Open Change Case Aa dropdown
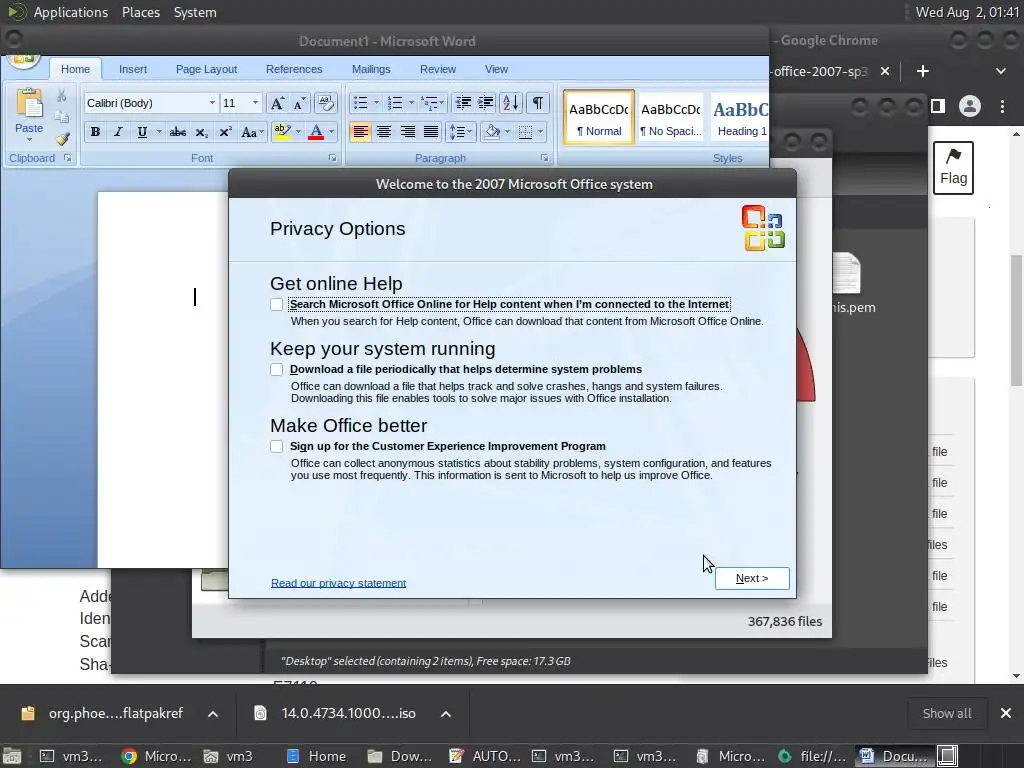This screenshot has width=1024, height=768. pyautogui.click(x=252, y=132)
